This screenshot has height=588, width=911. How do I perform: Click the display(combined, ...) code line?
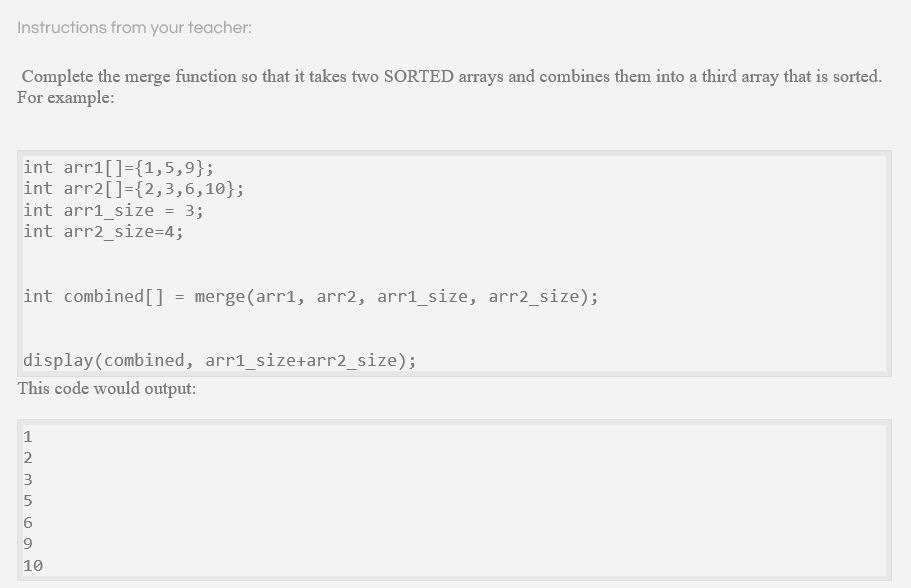(220, 360)
